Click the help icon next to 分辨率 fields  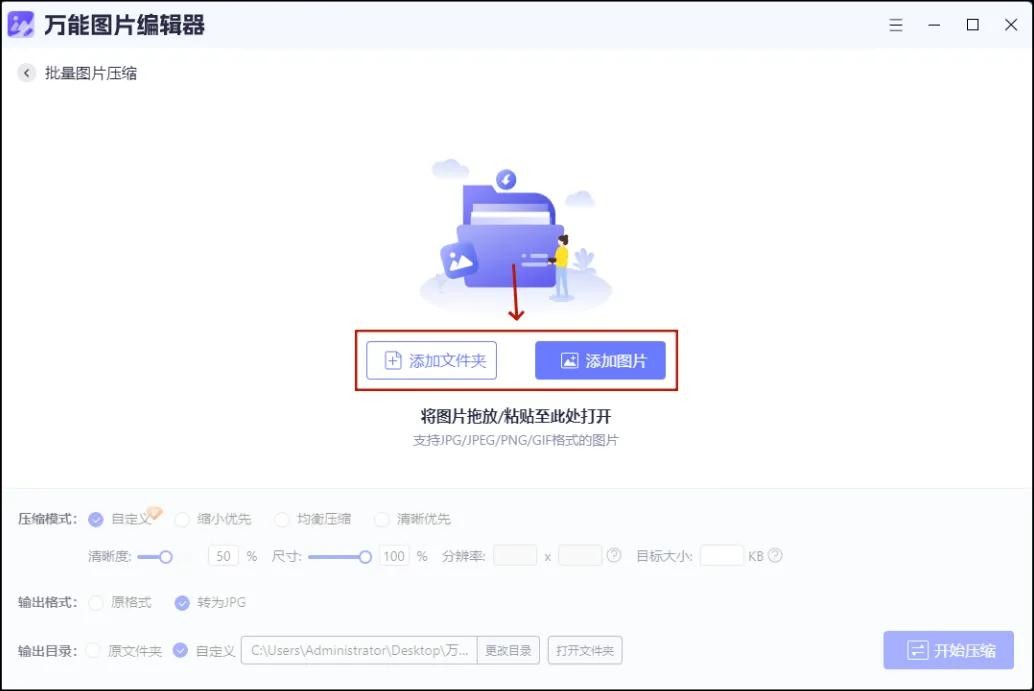point(614,556)
